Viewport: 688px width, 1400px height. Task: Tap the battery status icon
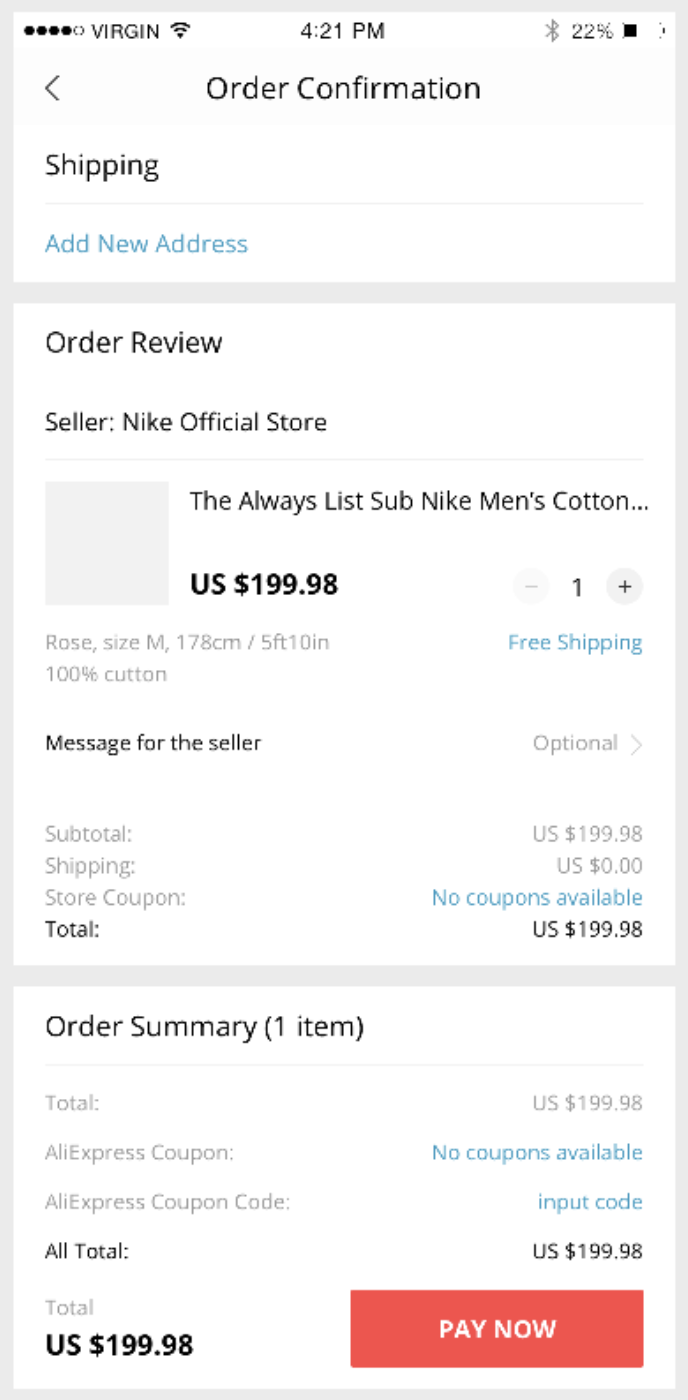(631, 31)
